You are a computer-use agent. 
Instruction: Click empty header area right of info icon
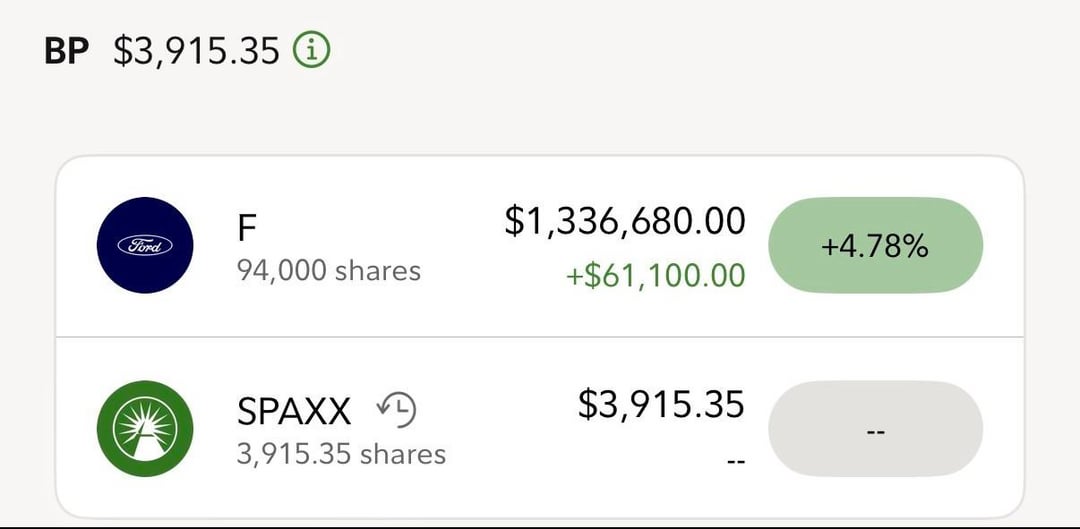[703, 51]
